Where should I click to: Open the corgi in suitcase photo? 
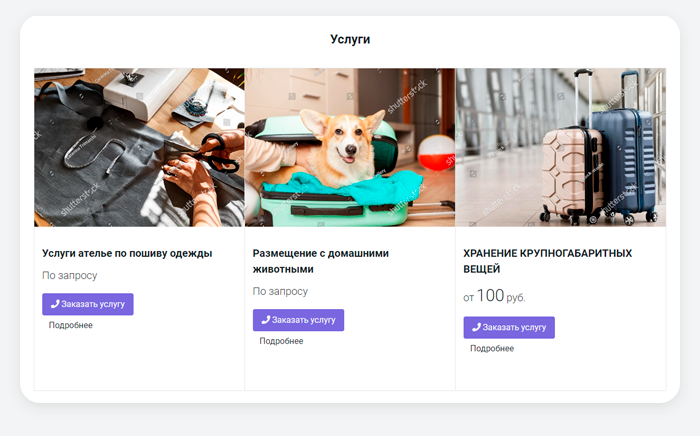point(350,147)
